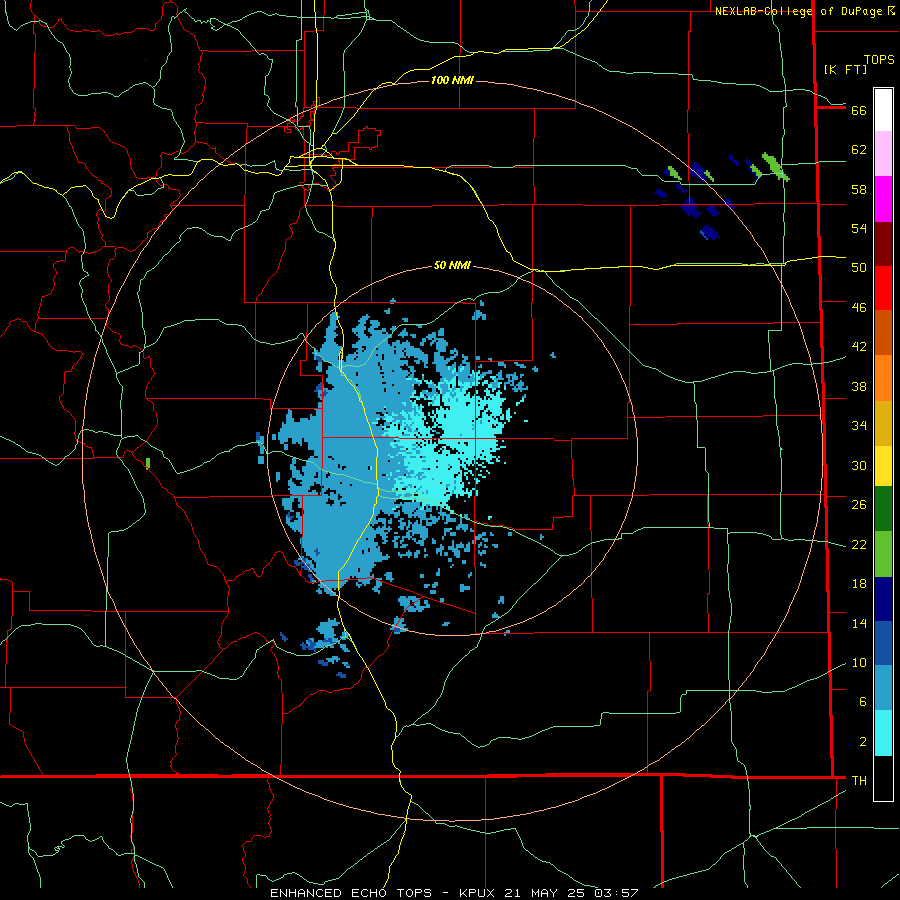Click the TH threshold label on legend
This screenshot has height=900, width=900.
click(859, 781)
